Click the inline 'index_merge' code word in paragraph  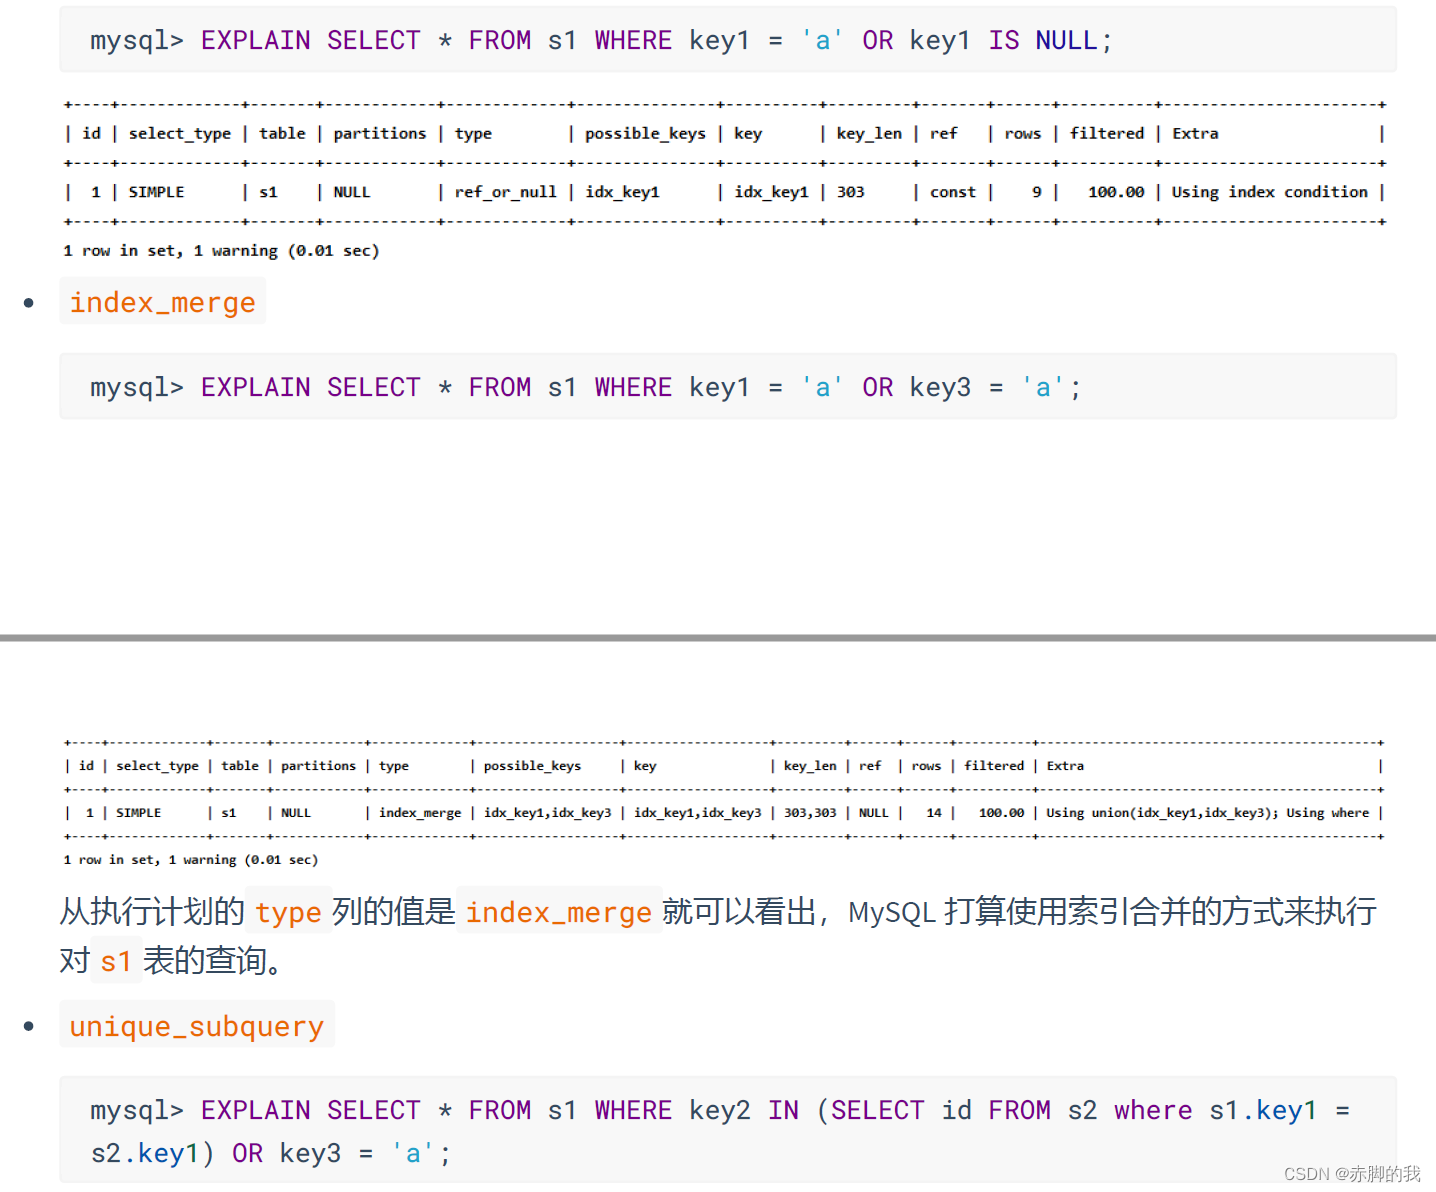click(558, 912)
